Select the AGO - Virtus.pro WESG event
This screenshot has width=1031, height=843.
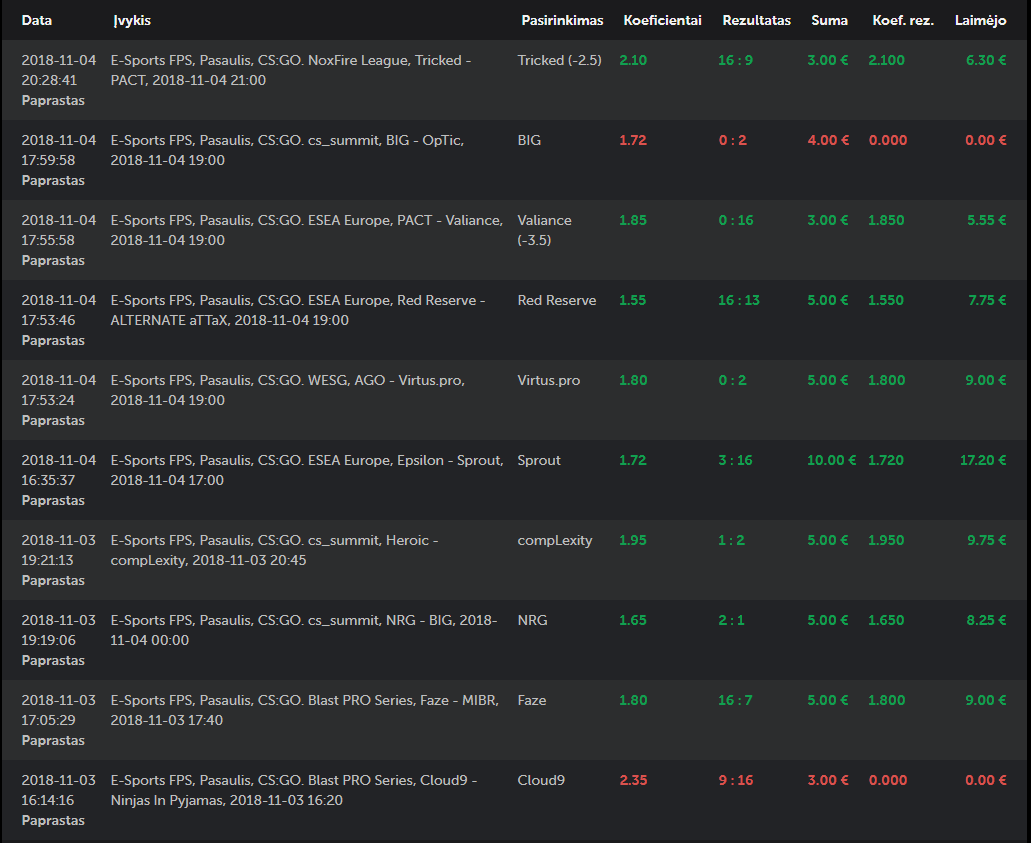[287, 390]
